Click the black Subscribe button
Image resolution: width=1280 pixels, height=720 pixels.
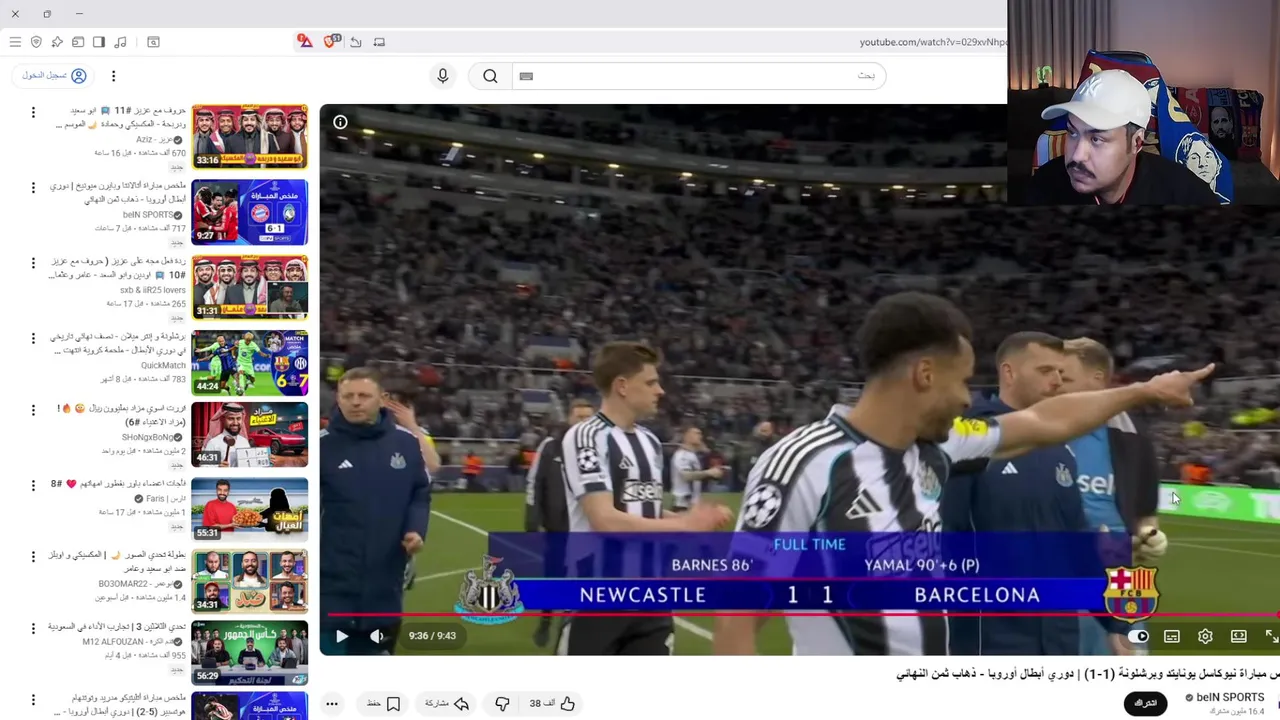1146,704
